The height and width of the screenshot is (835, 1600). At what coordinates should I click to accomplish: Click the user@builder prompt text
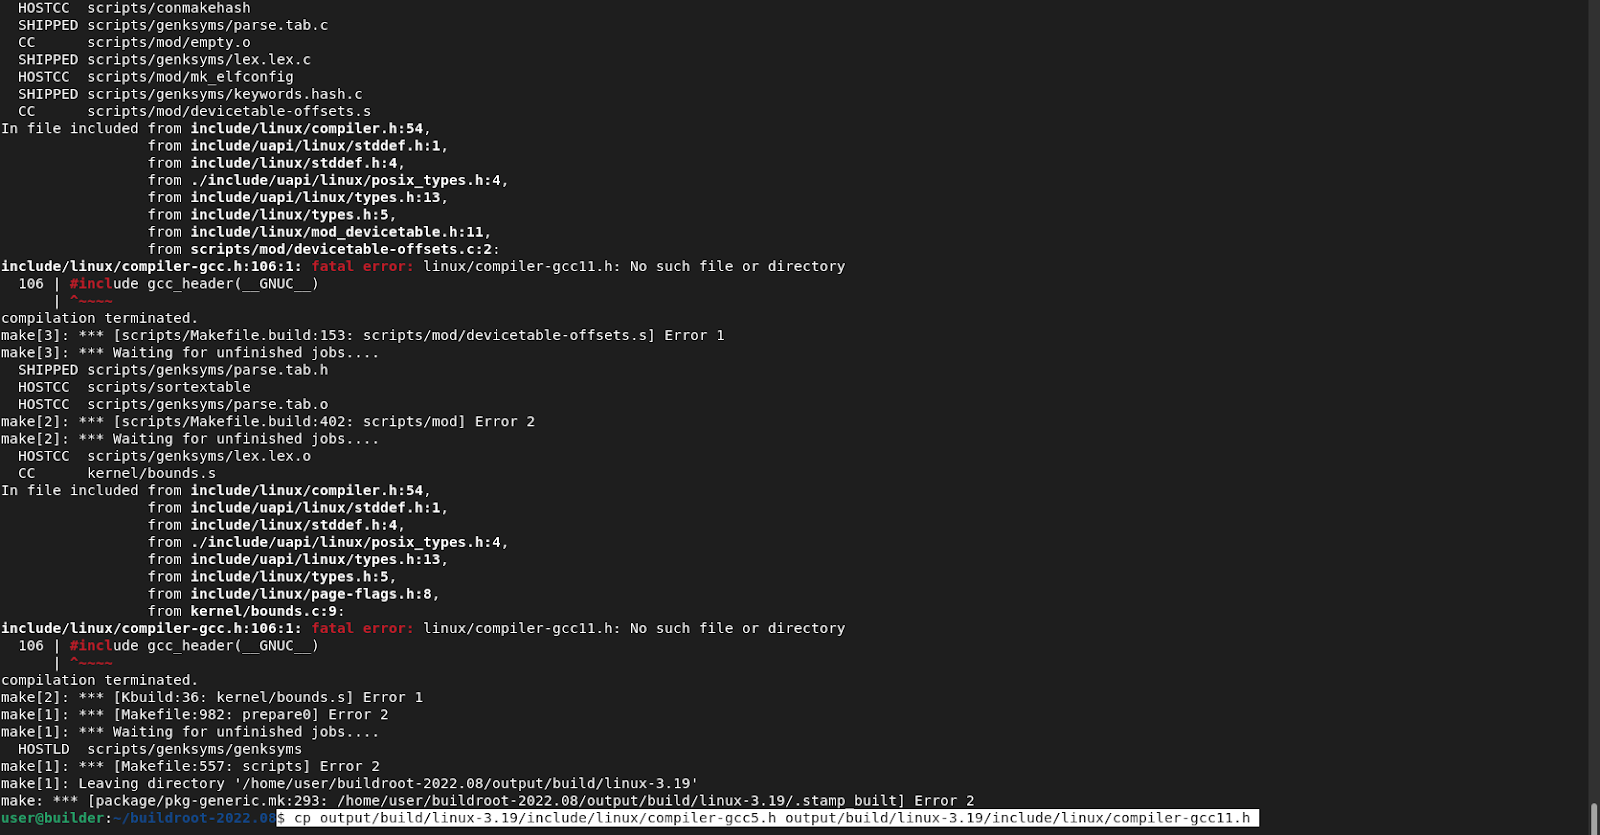pyautogui.click(x=52, y=818)
